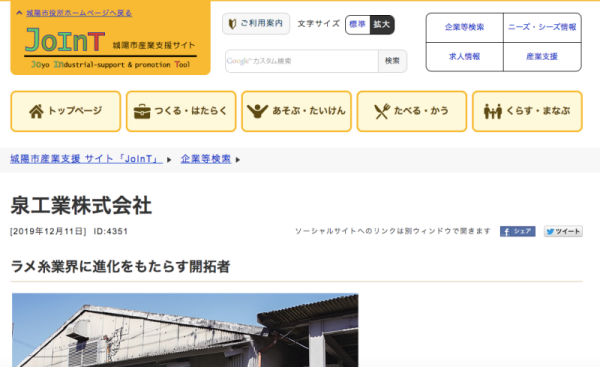The height and width of the screenshot is (367, 600).
Task: Click the 検索 search button
Action: (x=392, y=61)
